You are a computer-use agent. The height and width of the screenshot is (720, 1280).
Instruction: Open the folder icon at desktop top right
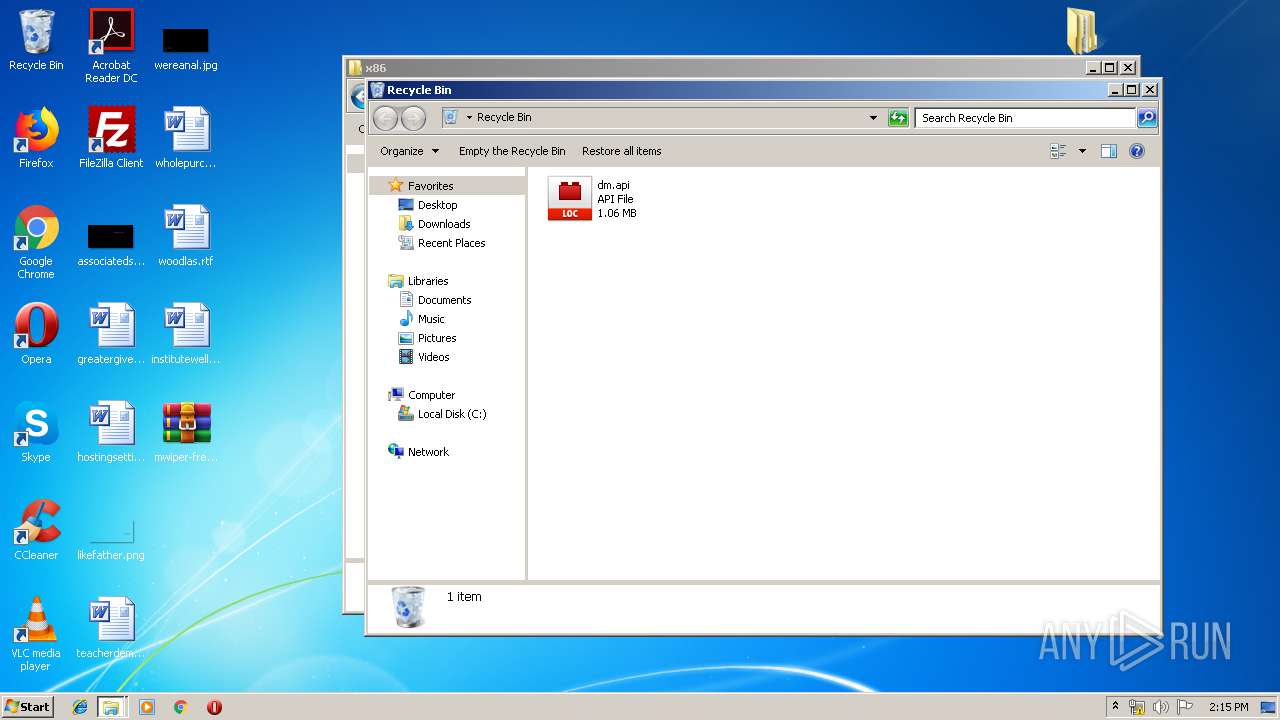[1082, 30]
